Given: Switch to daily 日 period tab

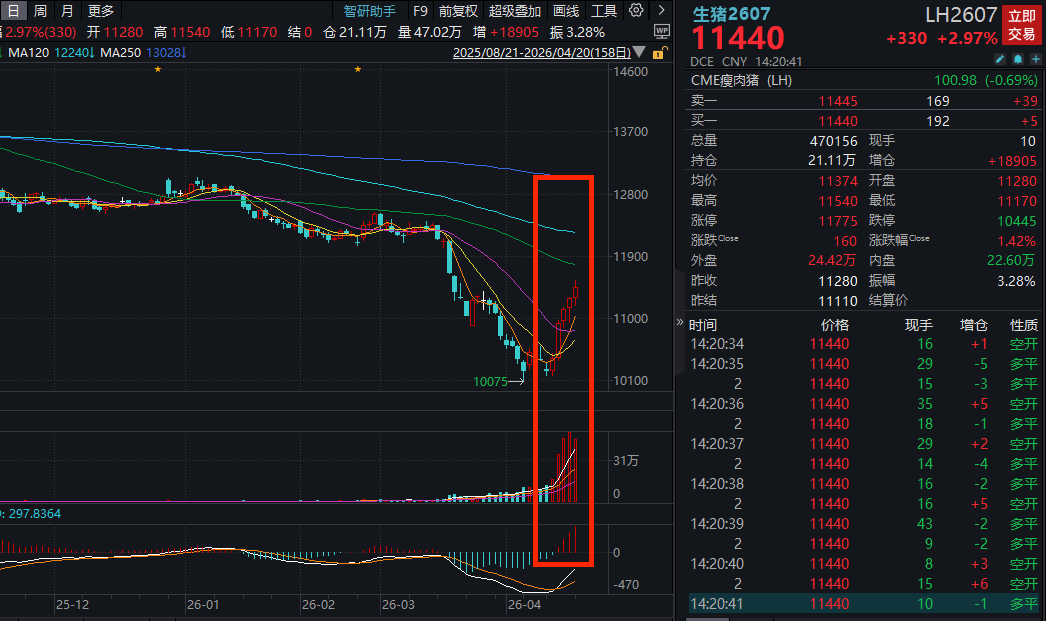Looking at the screenshot, I should point(13,11).
